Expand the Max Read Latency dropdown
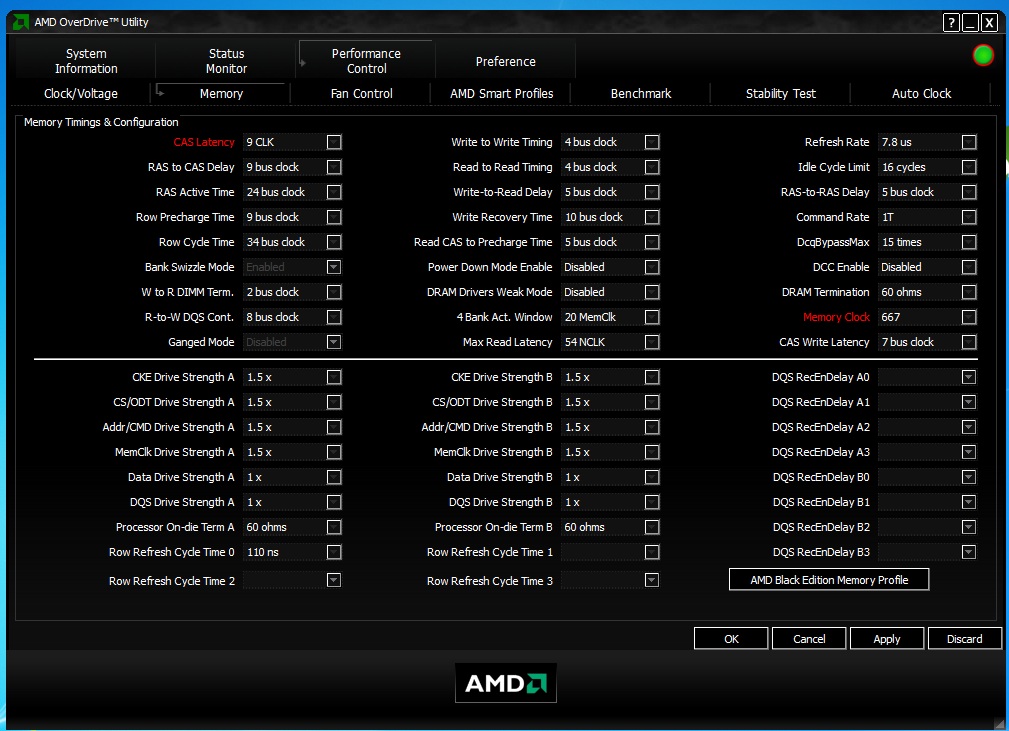The width and height of the screenshot is (1009, 731). tap(652, 342)
